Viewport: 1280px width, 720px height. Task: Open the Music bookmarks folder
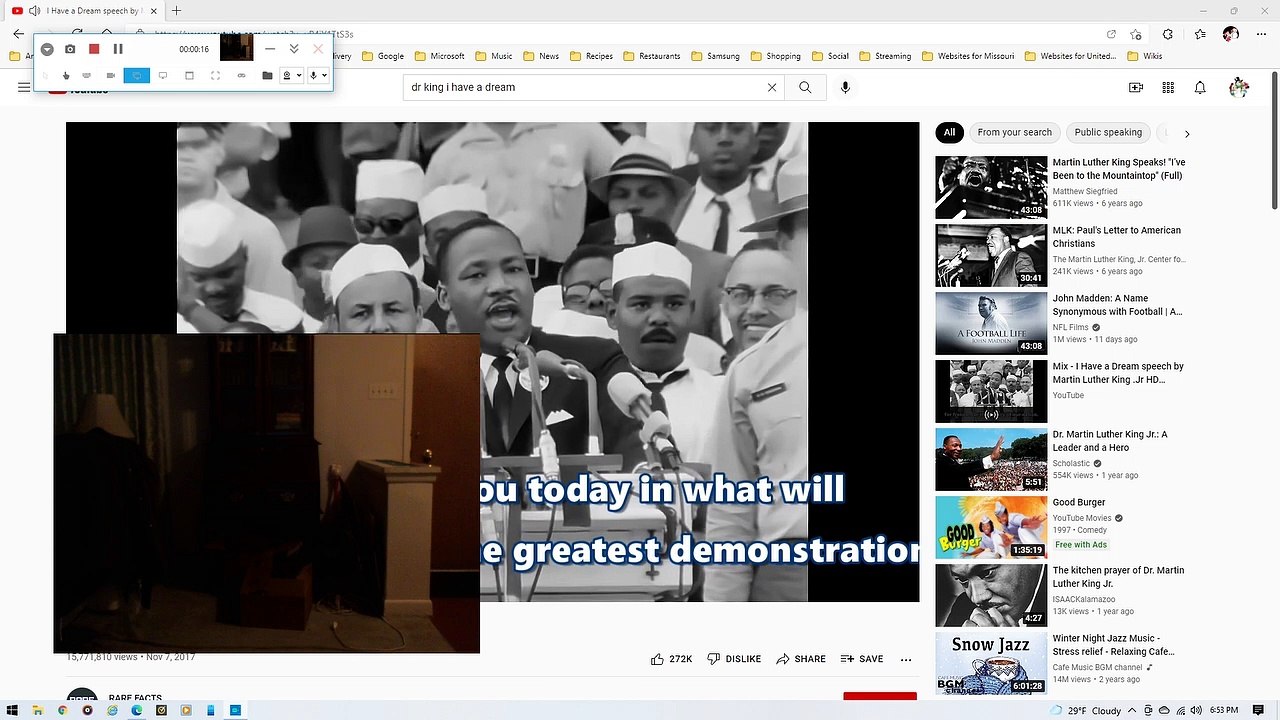(x=494, y=56)
